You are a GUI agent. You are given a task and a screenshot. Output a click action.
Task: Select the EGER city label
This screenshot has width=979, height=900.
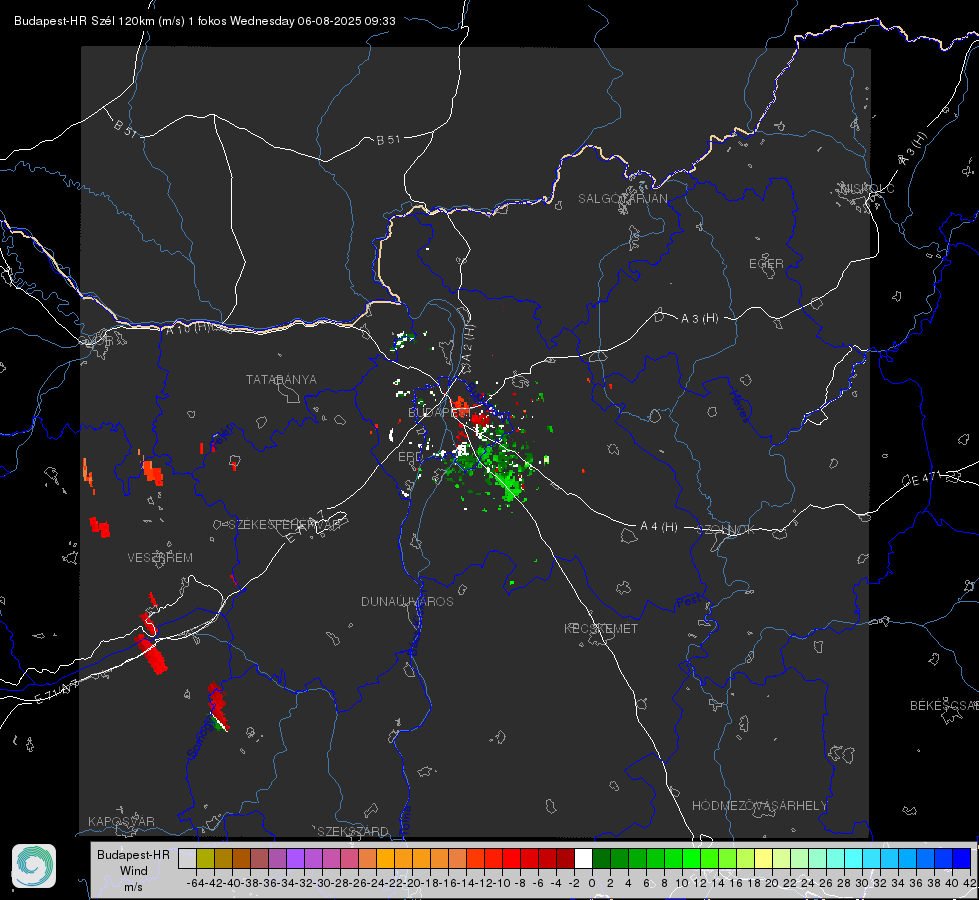point(766,264)
